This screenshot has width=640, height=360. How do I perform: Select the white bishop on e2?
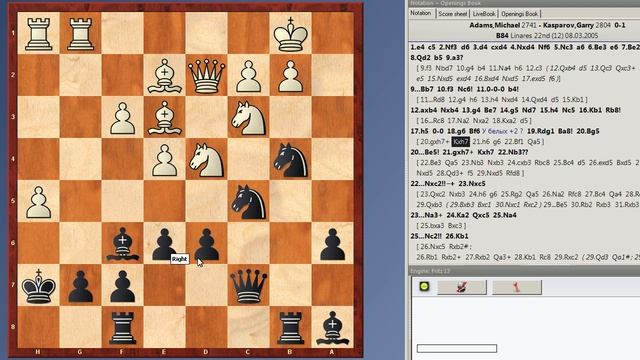tap(164, 76)
